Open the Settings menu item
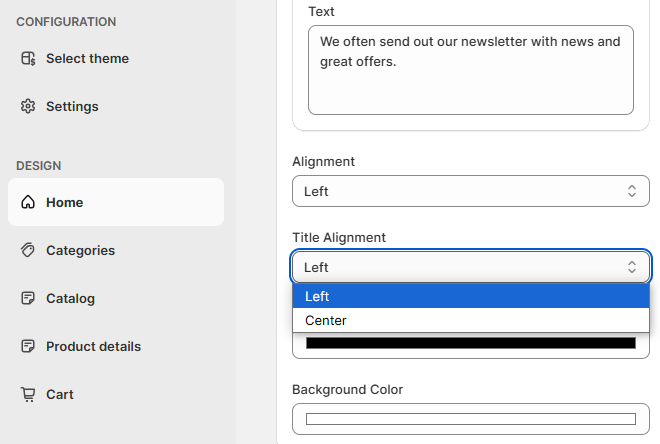The width and height of the screenshot is (660, 444). (116, 106)
